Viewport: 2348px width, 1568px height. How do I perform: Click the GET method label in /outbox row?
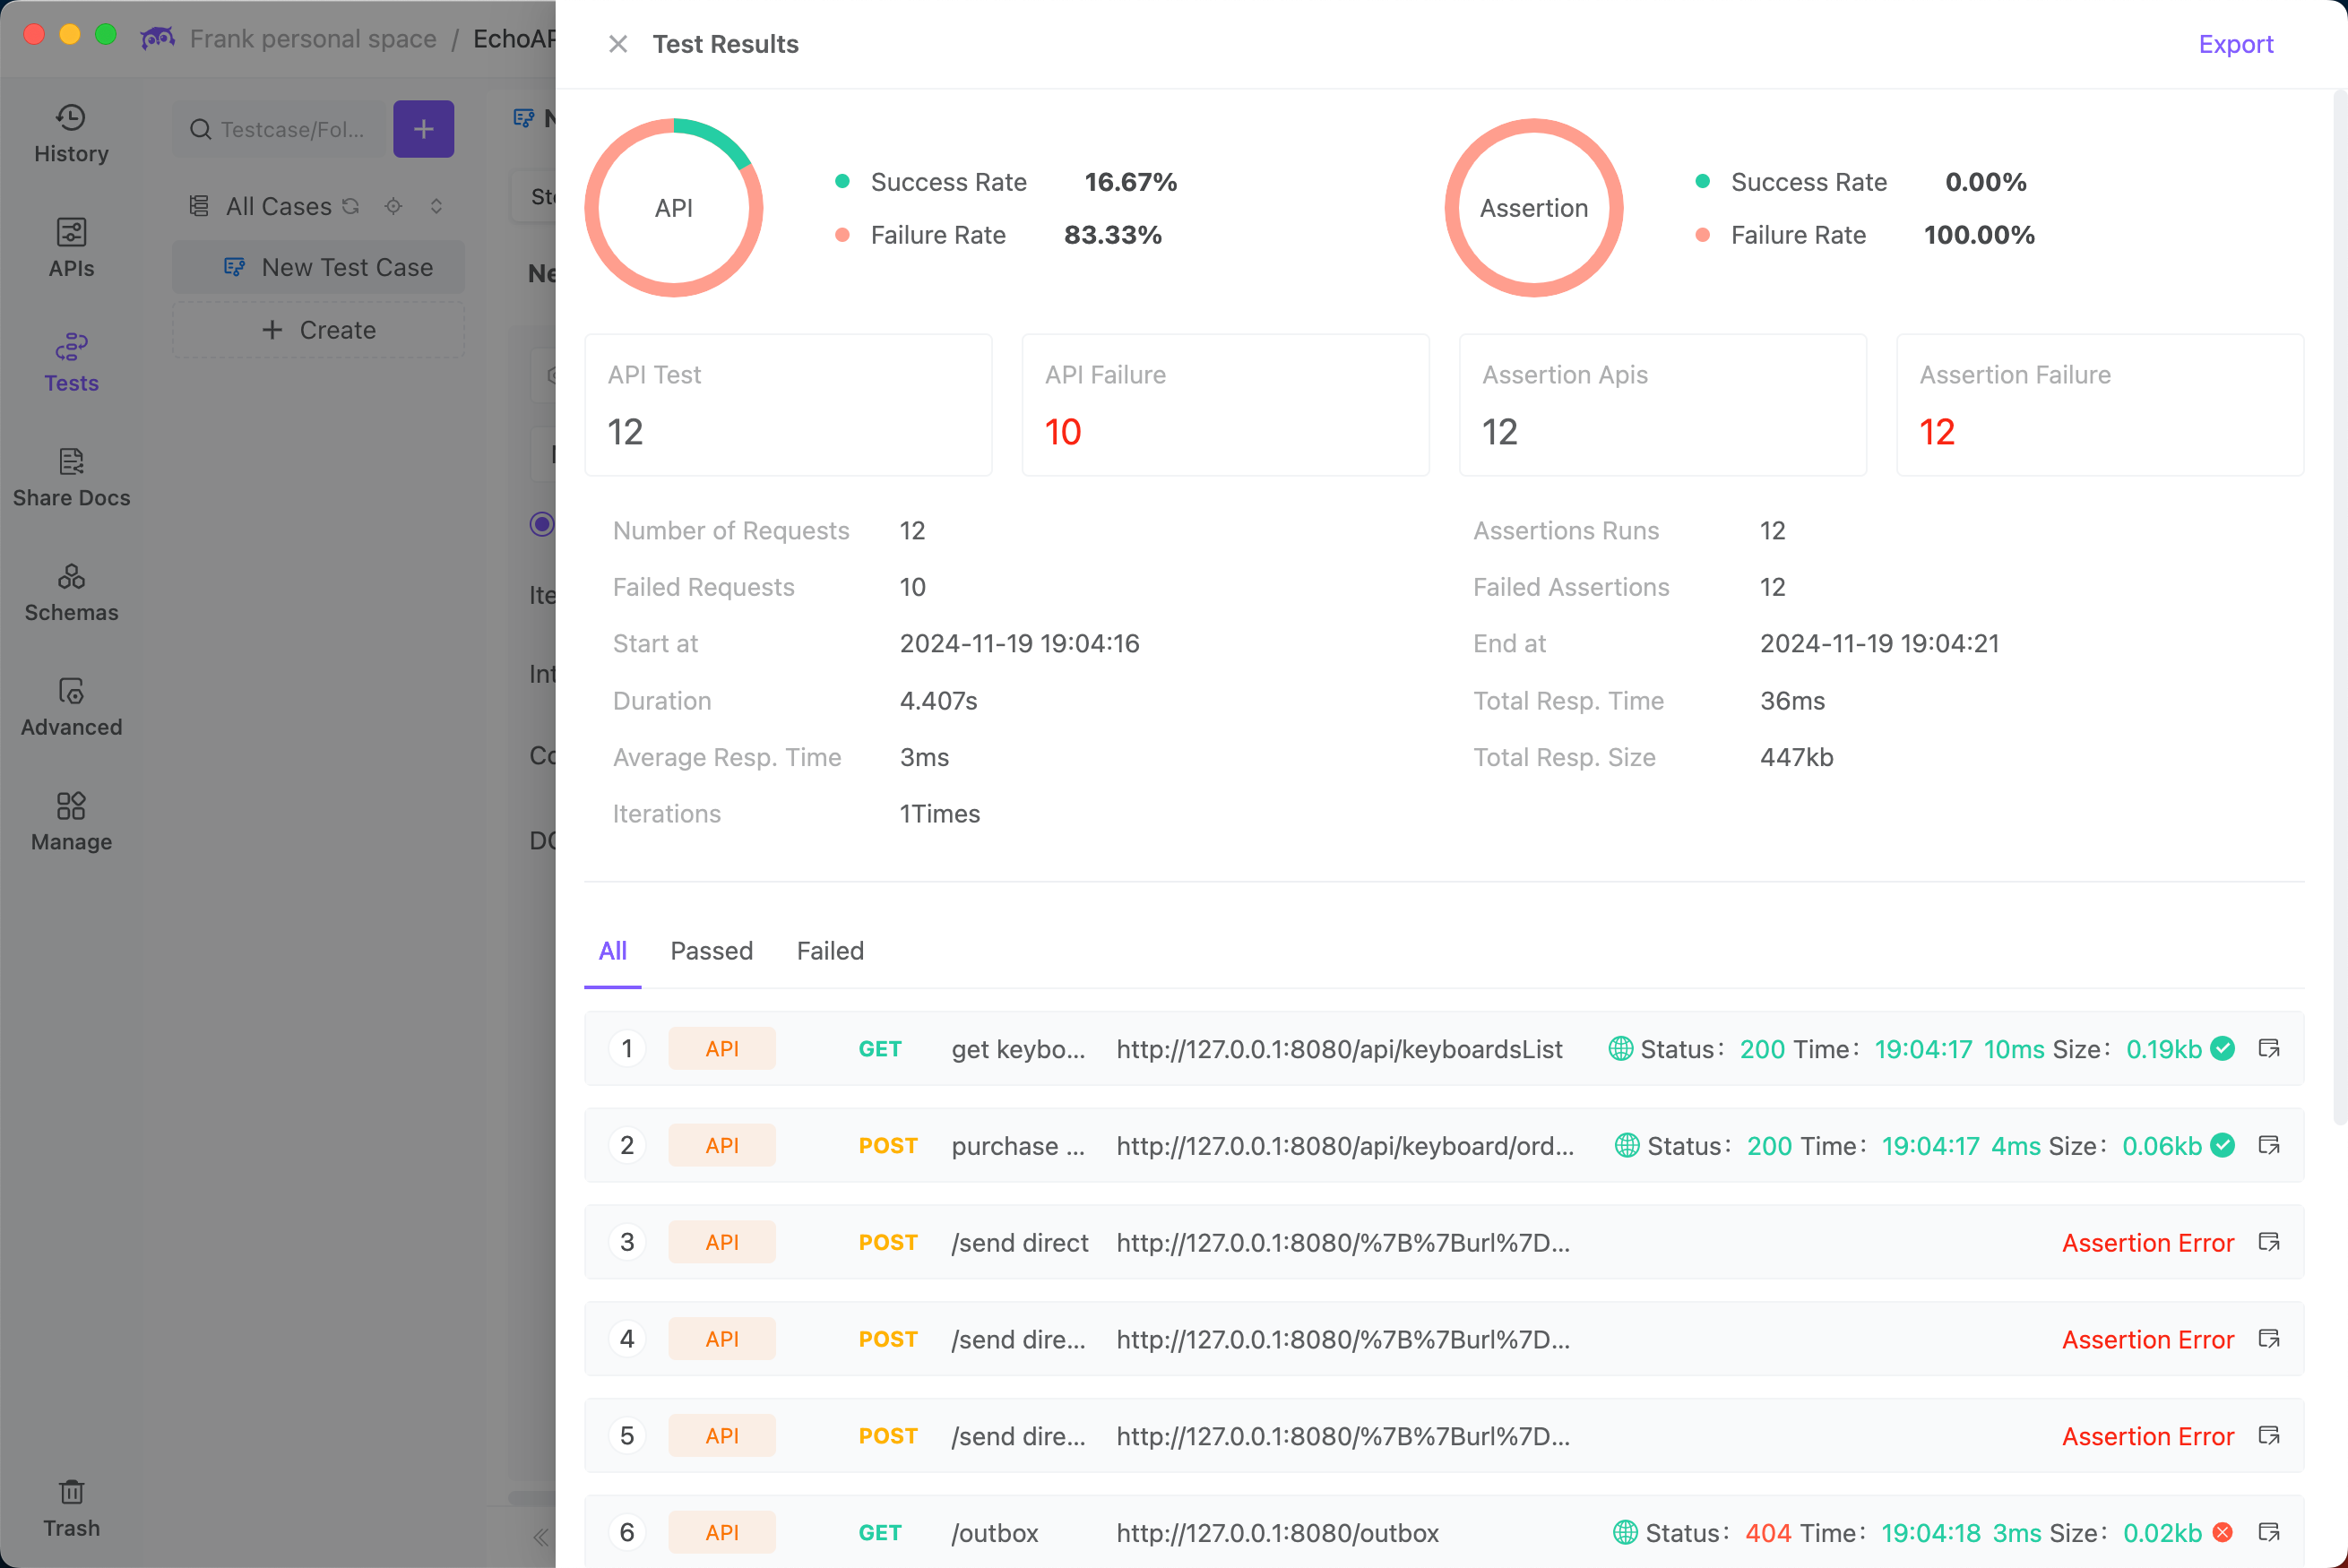point(879,1533)
